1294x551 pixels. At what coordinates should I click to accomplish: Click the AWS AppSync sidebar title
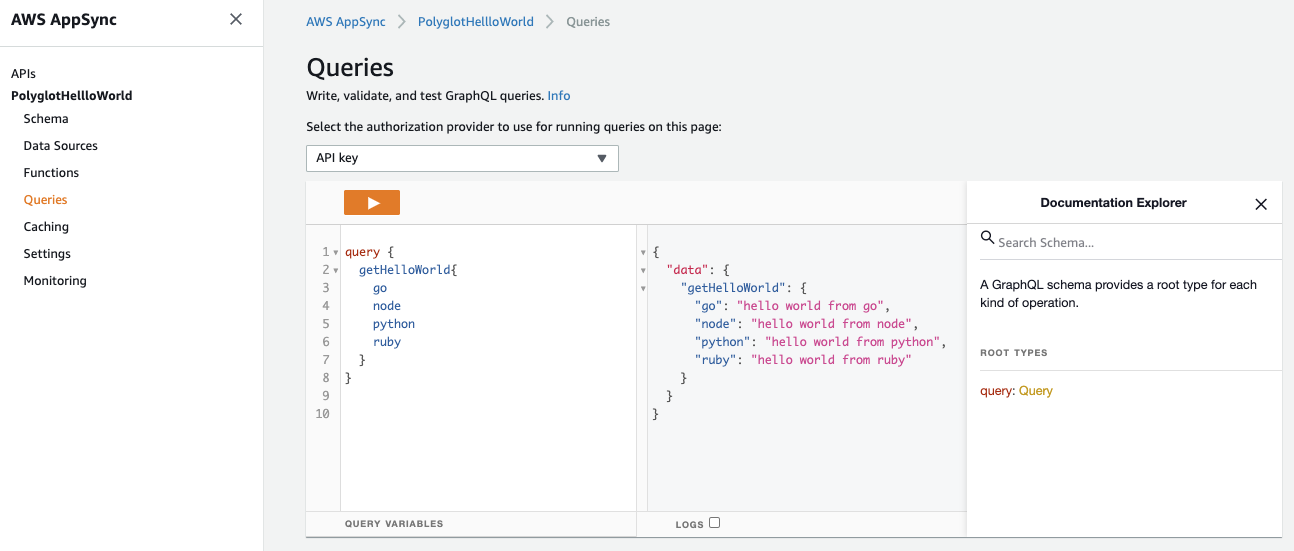(x=64, y=20)
